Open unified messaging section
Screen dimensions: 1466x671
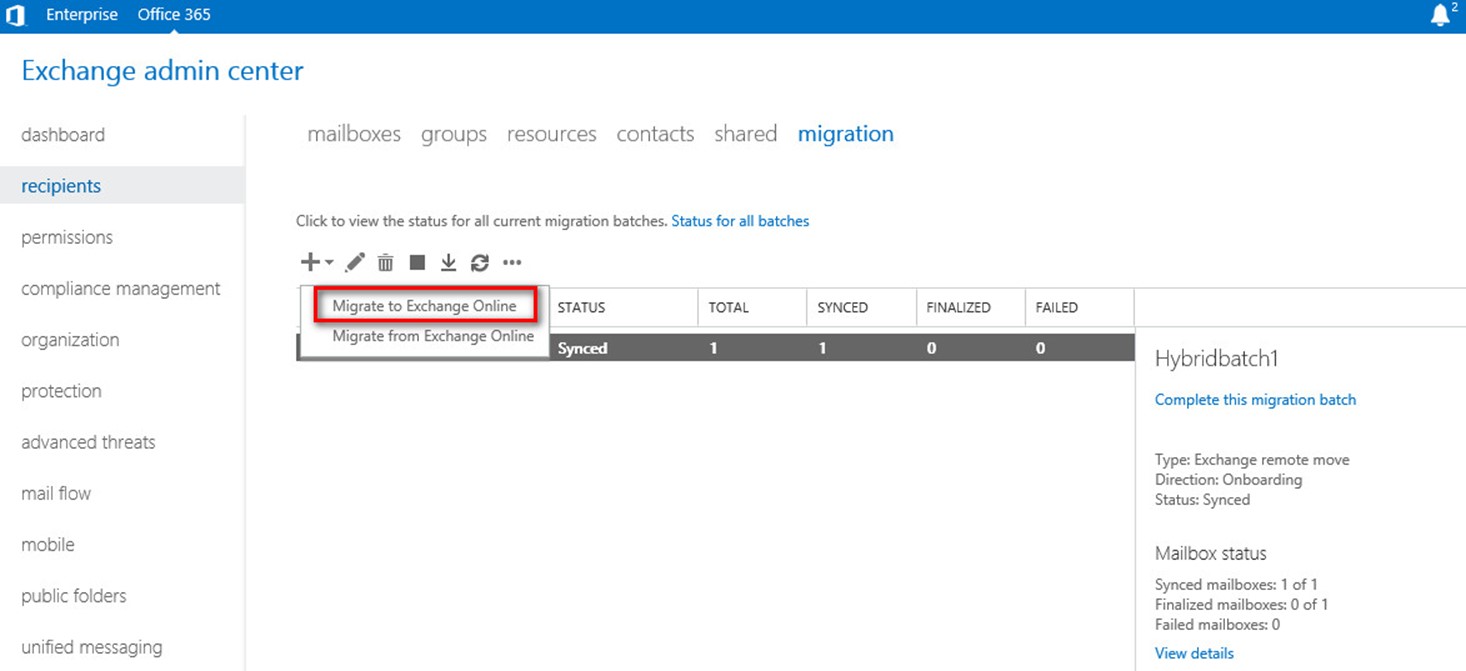pos(91,647)
